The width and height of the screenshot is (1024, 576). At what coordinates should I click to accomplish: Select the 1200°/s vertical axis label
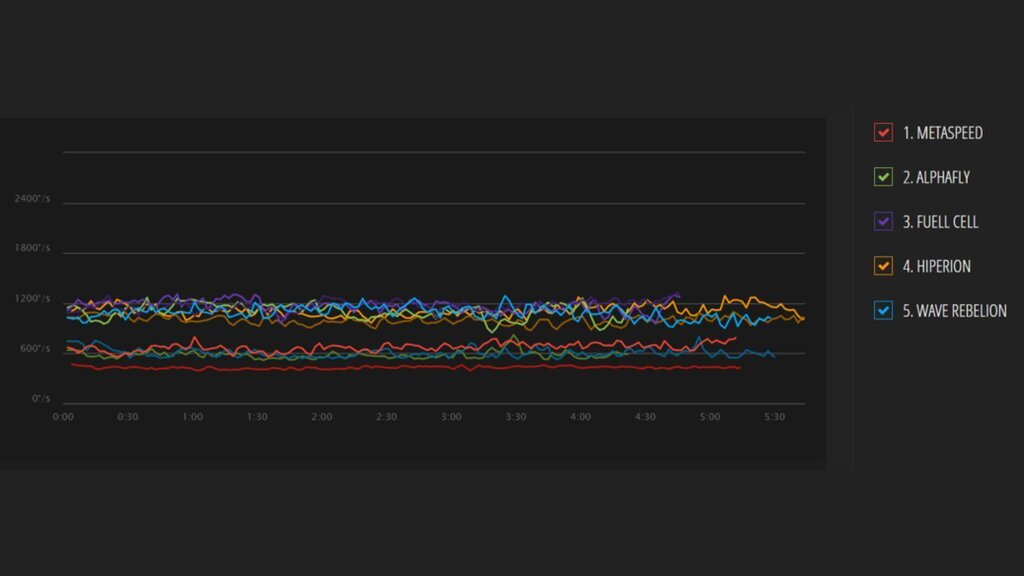32,299
